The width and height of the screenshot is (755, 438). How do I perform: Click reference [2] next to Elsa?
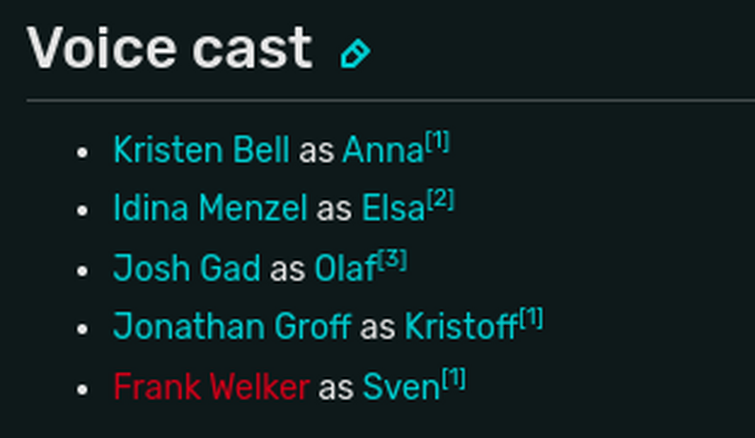[440, 201]
